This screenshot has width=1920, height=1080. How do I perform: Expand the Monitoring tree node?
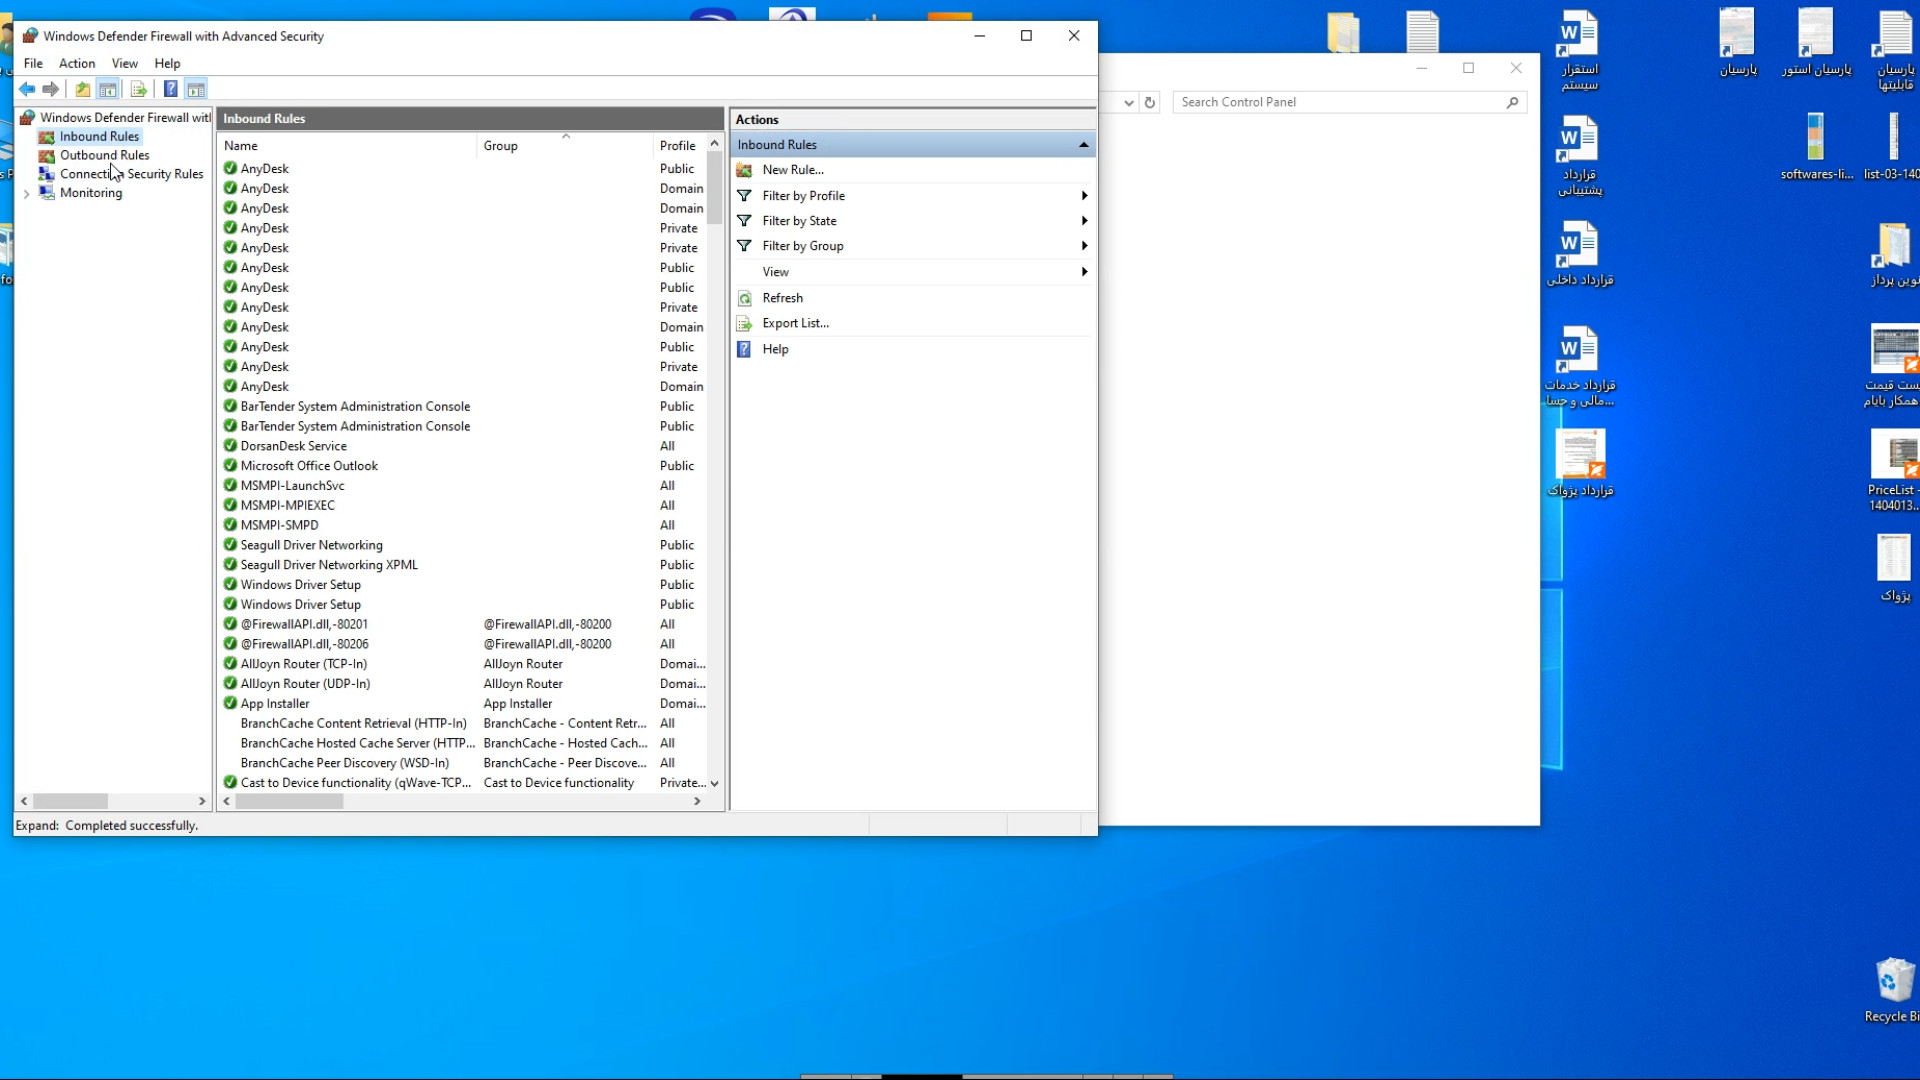pos(27,194)
